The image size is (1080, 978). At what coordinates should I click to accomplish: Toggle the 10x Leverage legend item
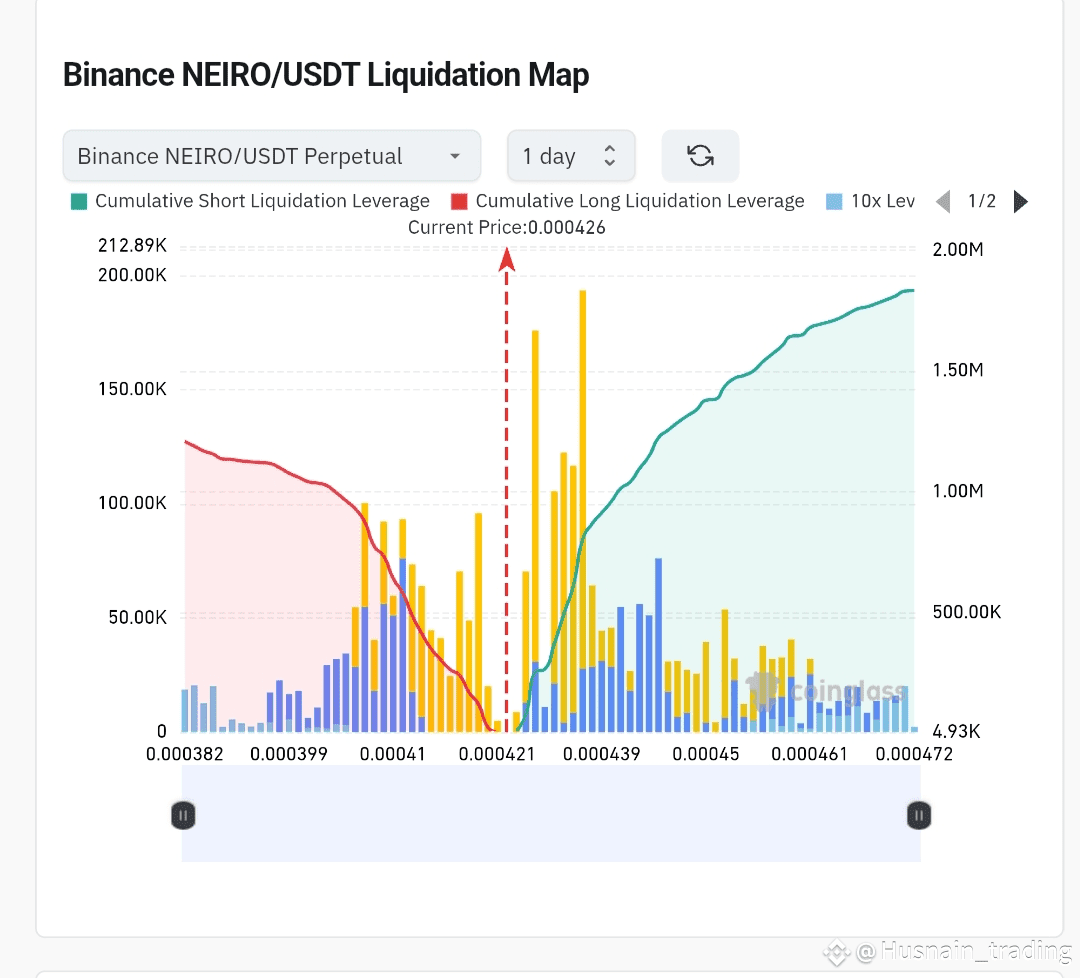(x=870, y=201)
